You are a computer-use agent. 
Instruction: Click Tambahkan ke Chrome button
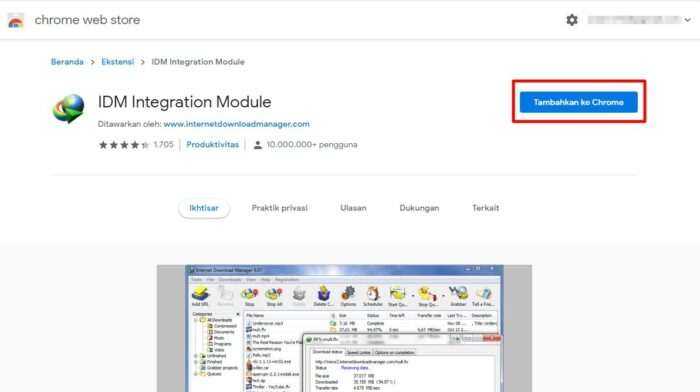[x=579, y=102]
